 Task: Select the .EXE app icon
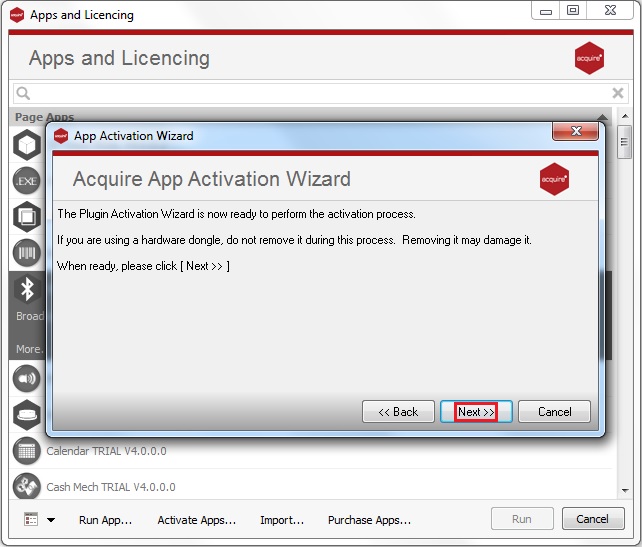click(27, 181)
